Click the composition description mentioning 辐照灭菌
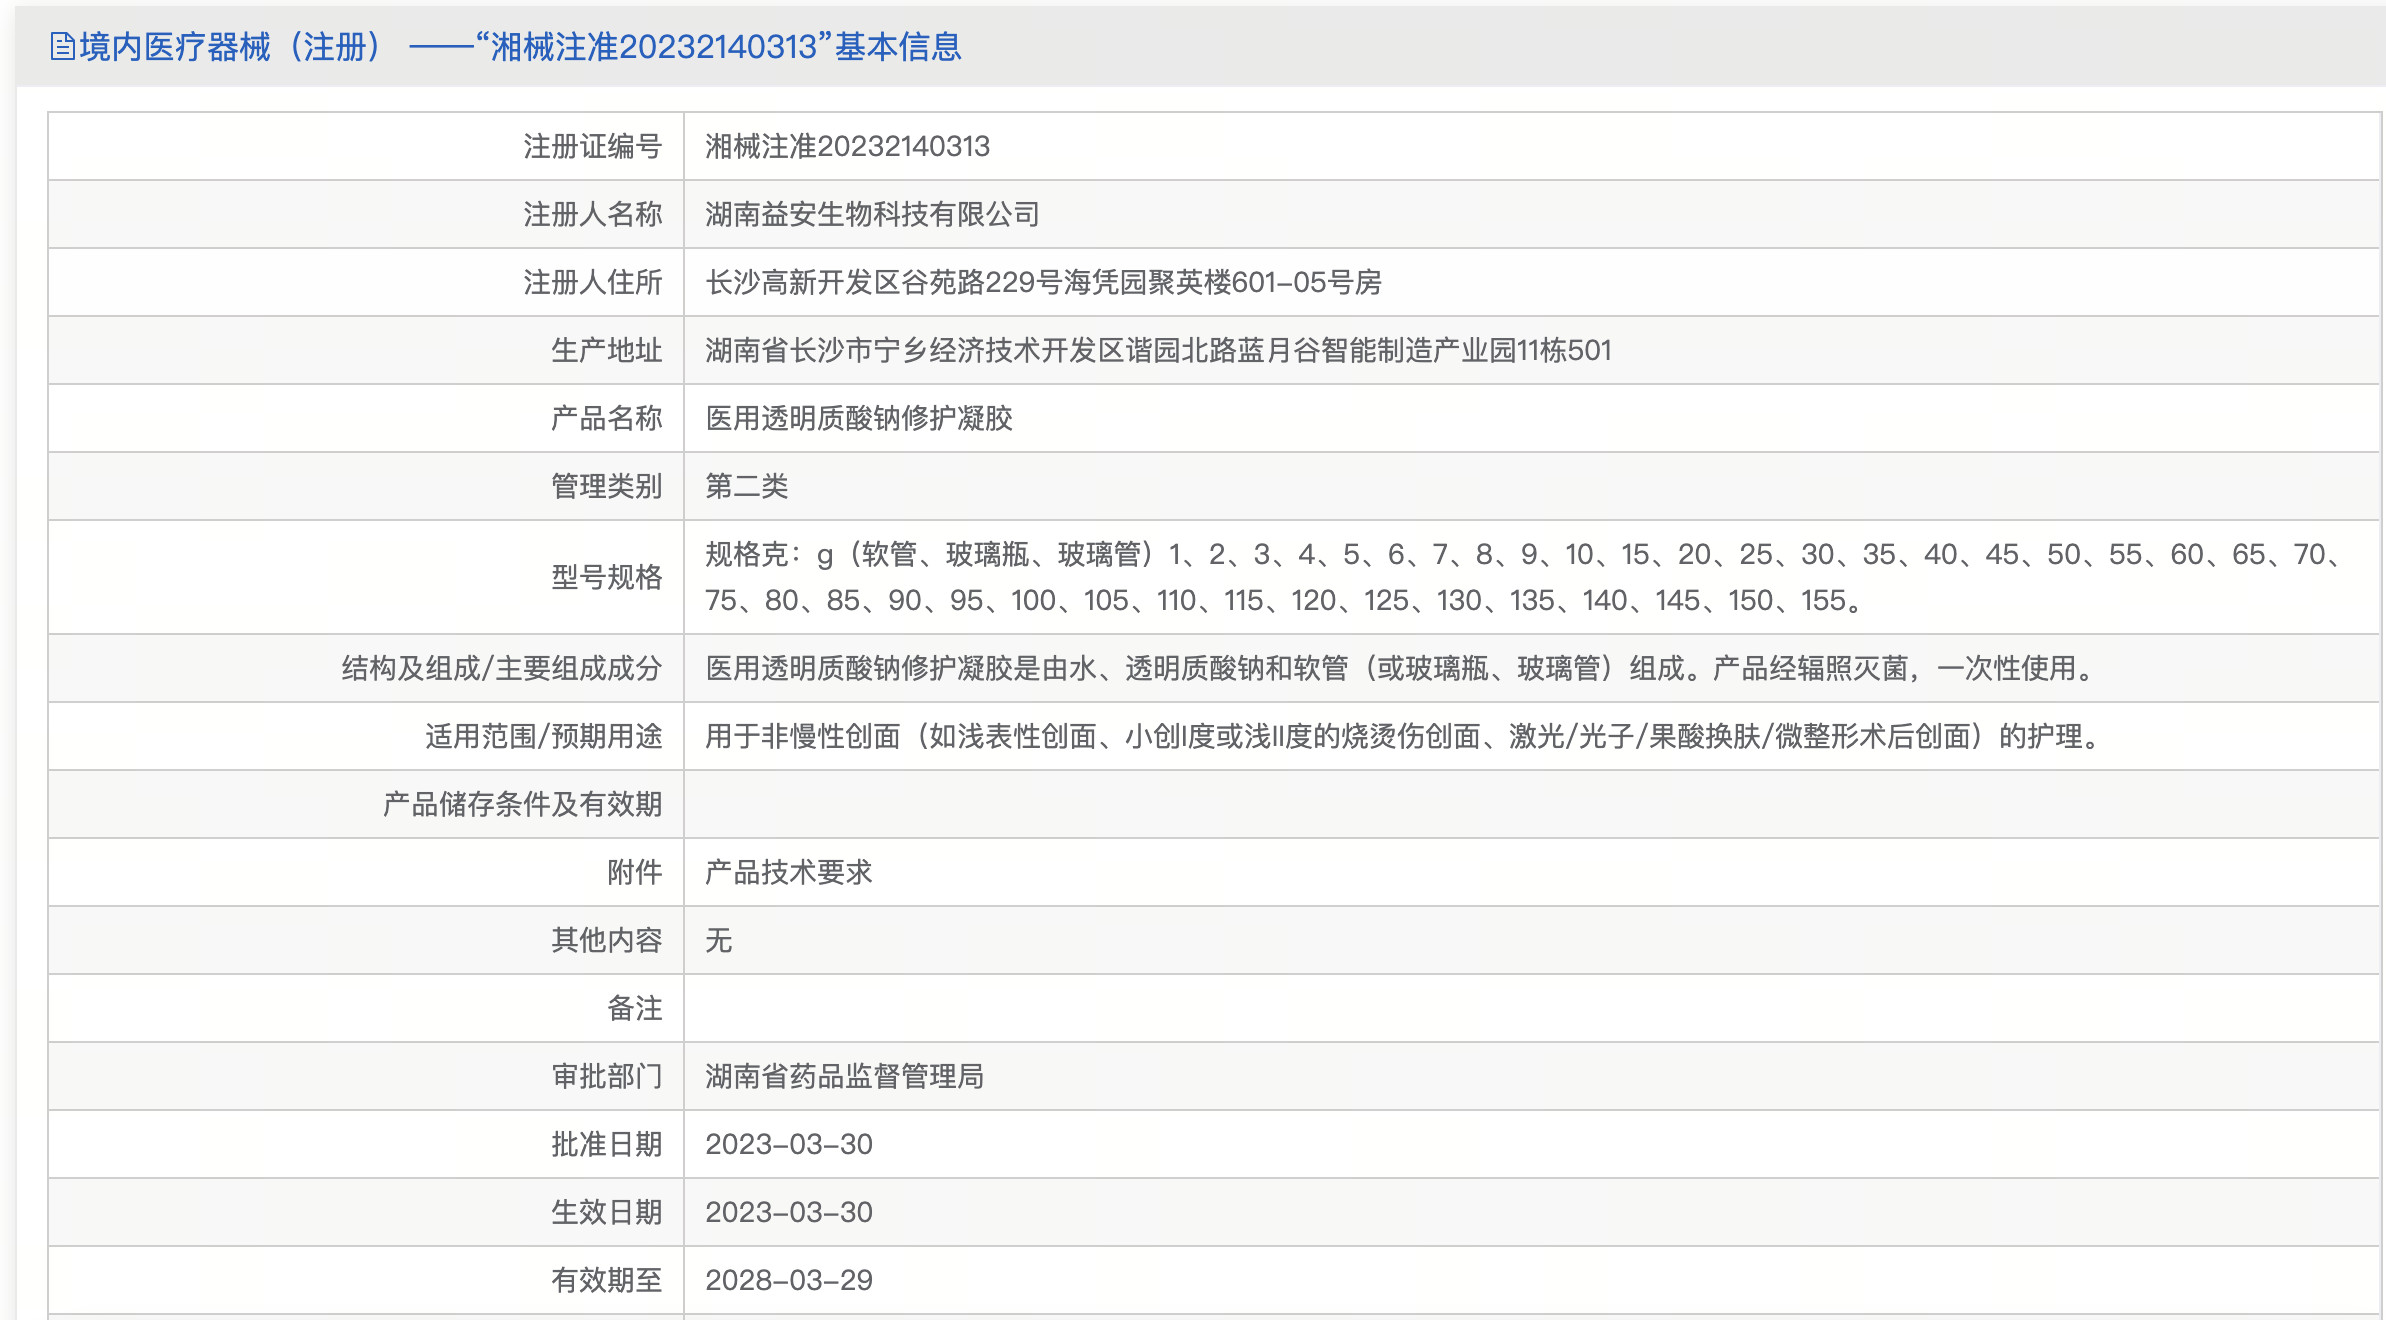This screenshot has height=1320, width=2386. 1401,669
